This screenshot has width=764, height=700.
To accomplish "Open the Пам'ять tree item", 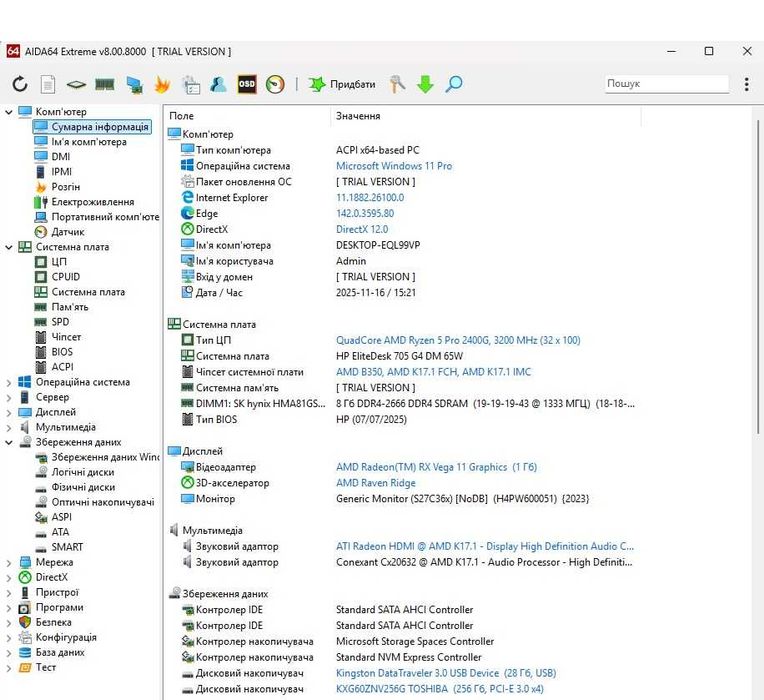I will (62, 307).
